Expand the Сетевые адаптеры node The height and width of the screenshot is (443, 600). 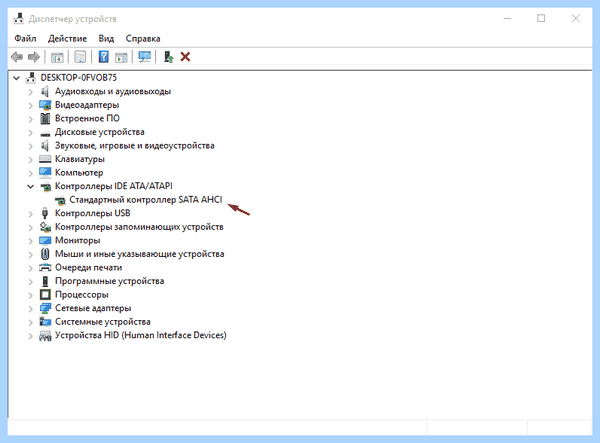click(31, 309)
